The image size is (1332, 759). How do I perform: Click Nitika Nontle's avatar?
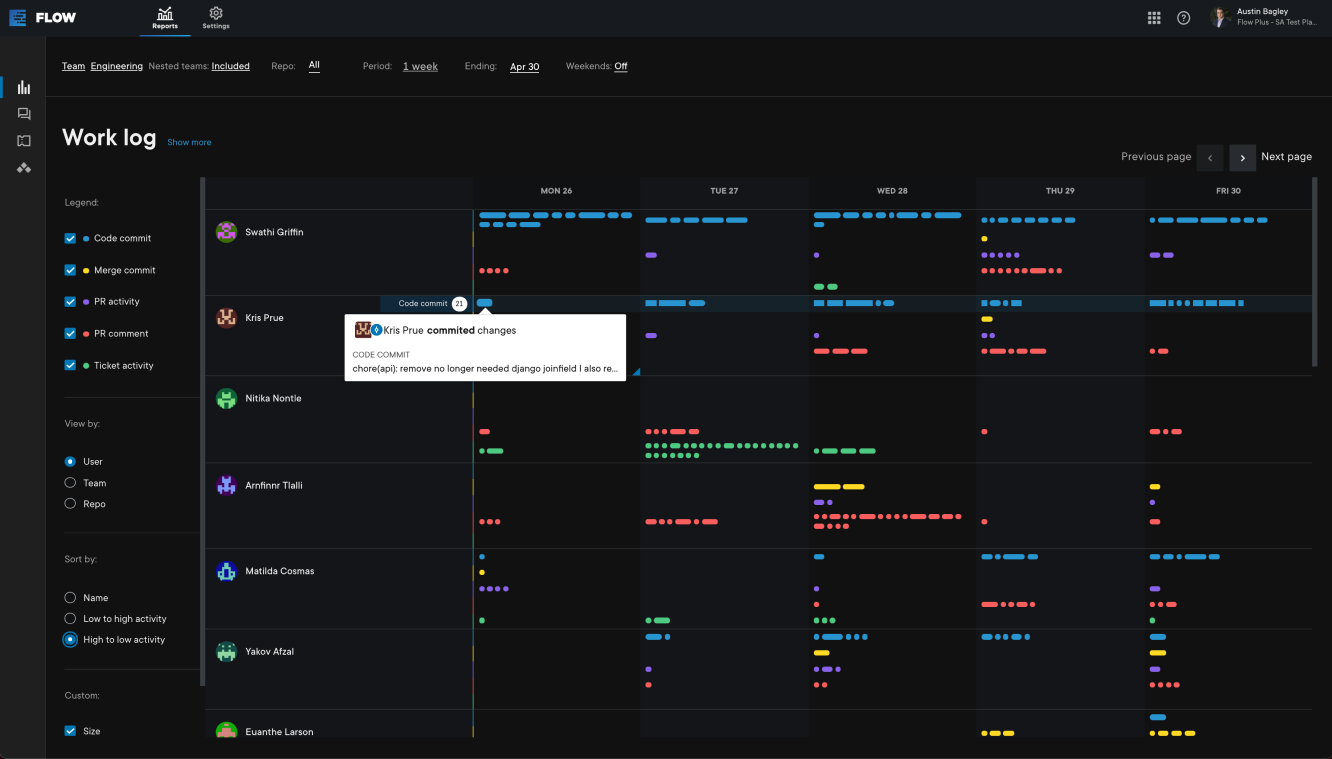(227, 398)
